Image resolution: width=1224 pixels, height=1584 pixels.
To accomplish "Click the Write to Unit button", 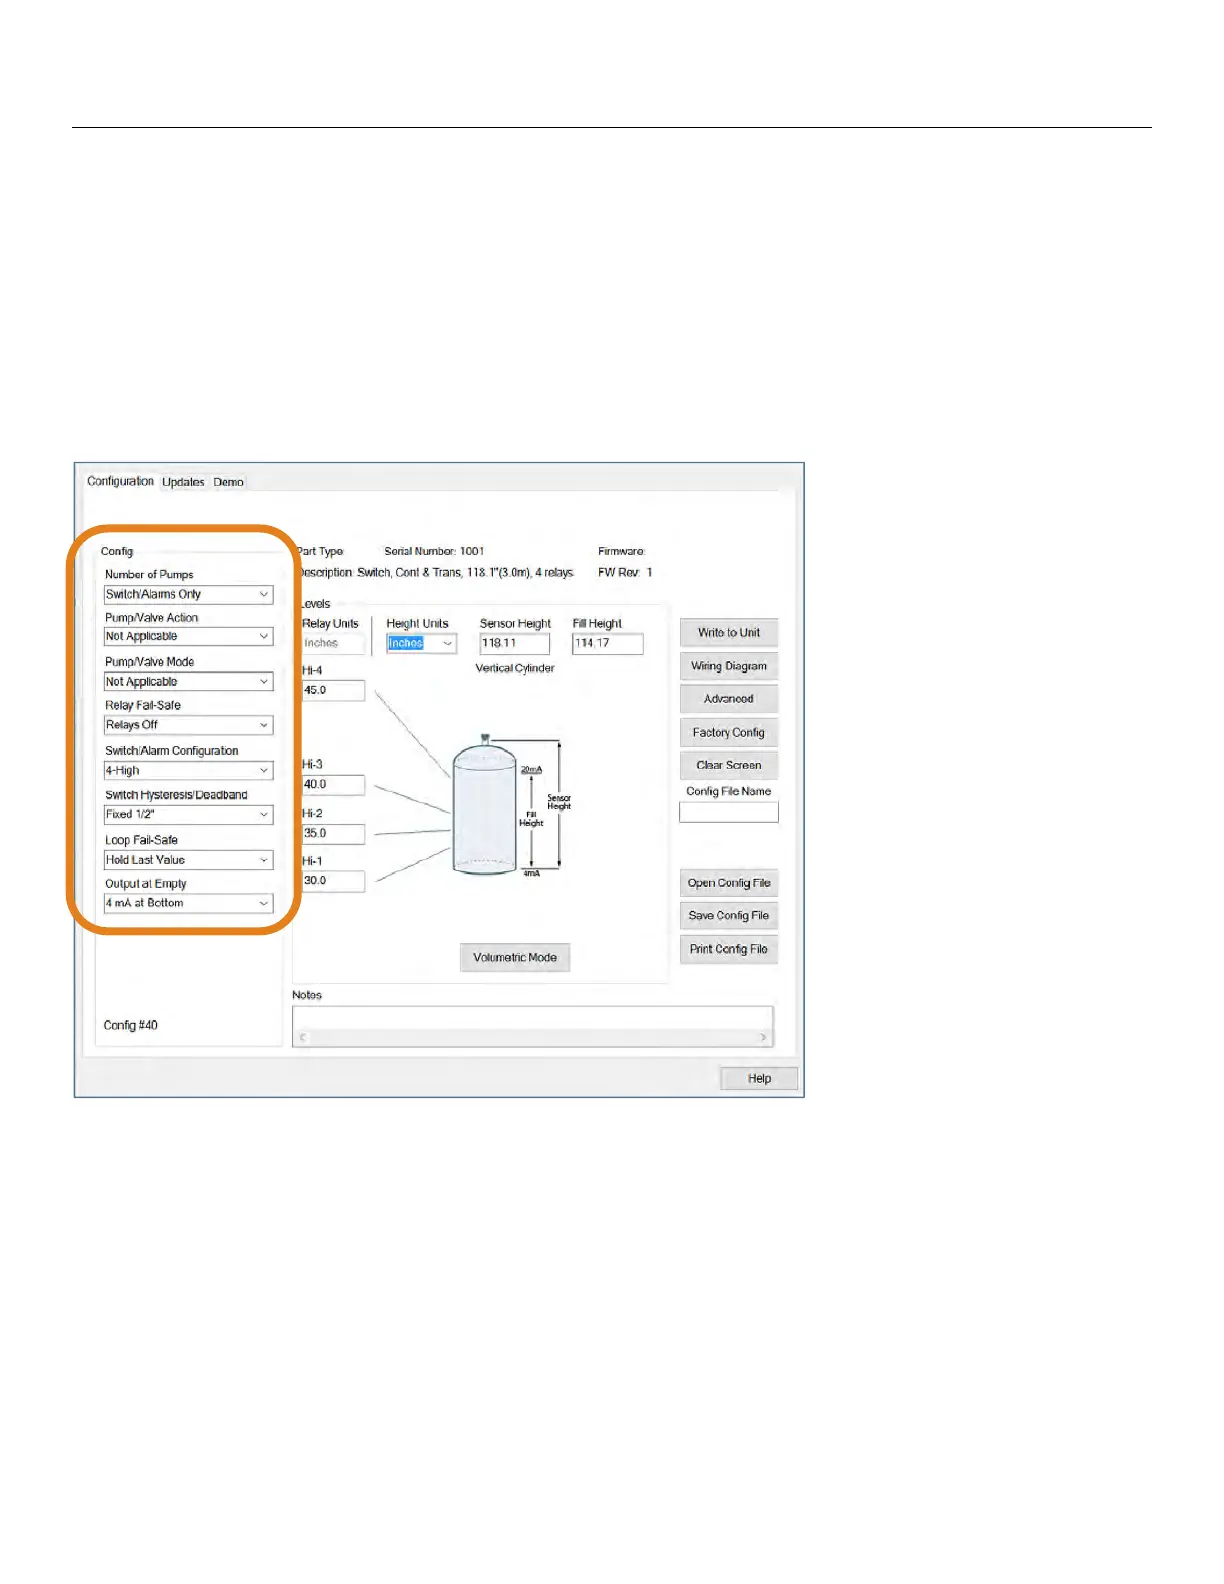I will pos(729,633).
